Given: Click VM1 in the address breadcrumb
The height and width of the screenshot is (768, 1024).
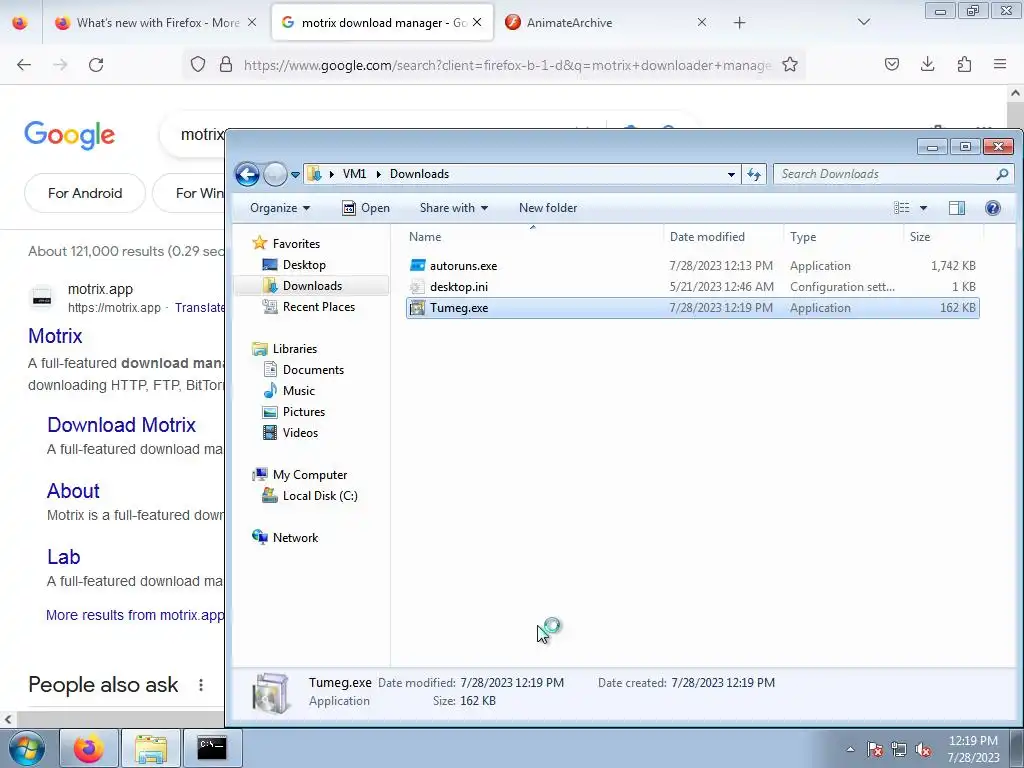Looking at the screenshot, I should [x=354, y=174].
